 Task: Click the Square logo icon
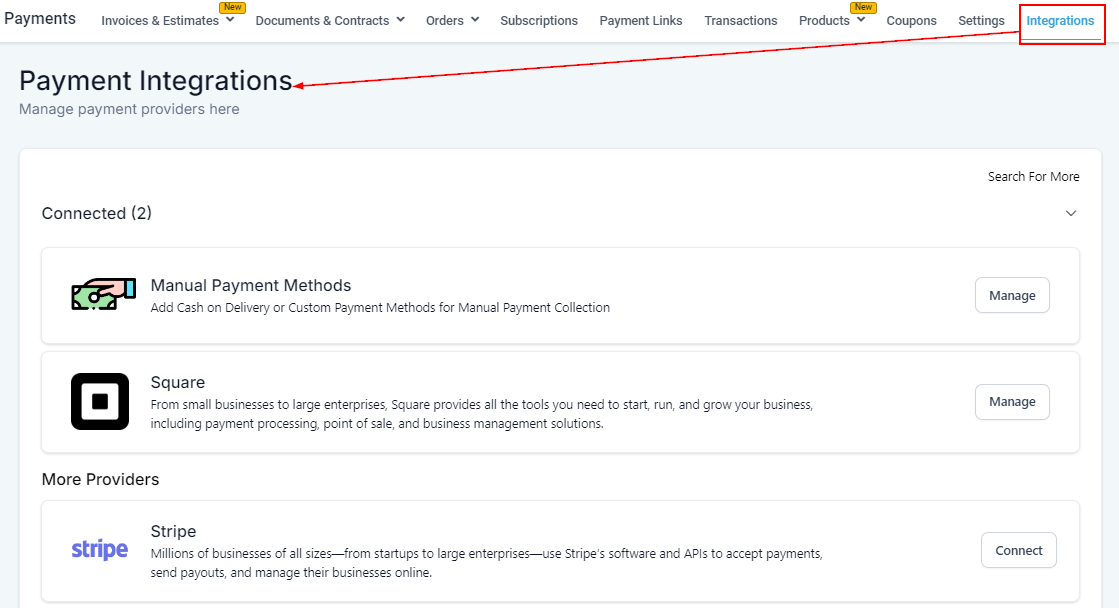pyautogui.click(x=100, y=401)
